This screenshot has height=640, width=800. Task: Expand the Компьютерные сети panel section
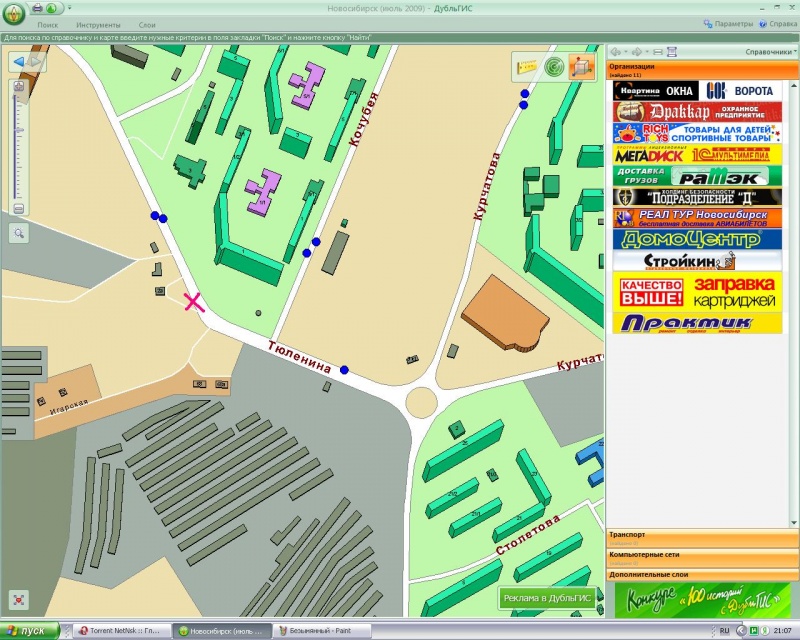[x=700, y=554]
